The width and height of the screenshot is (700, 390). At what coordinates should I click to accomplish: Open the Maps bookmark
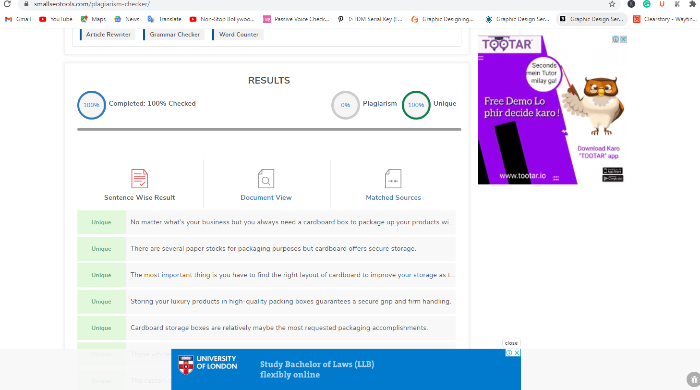93,19
